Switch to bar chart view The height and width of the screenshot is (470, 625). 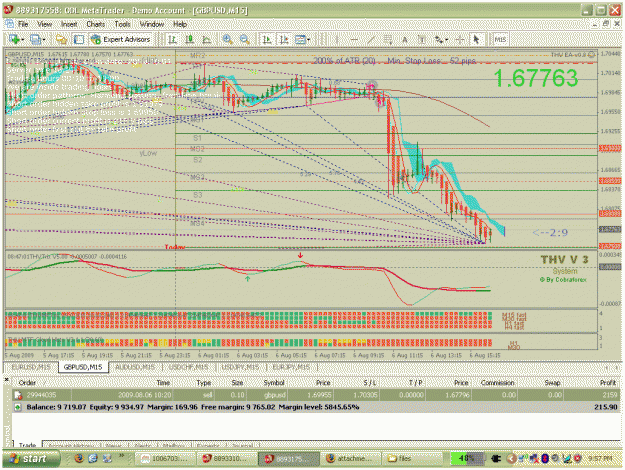pyautogui.click(x=173, y=39)
